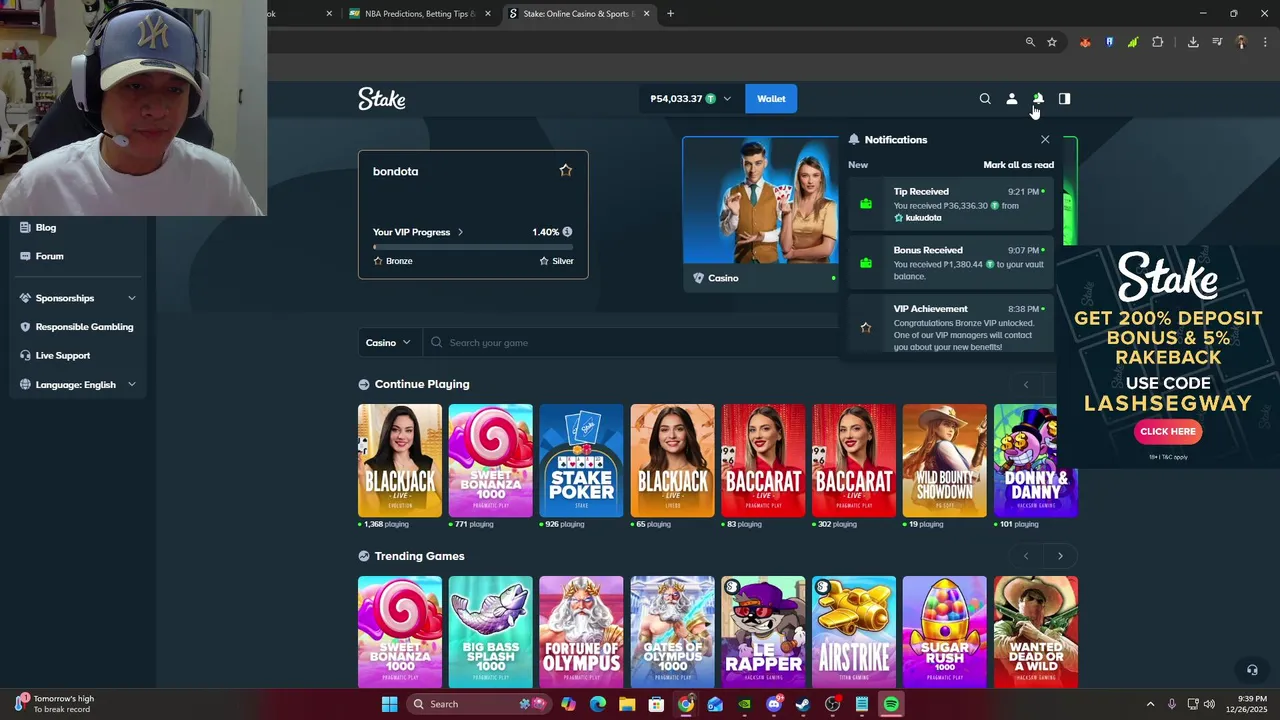Open Discord from the taskbar
Viewport: 1280px width, 720px height.
774,704
